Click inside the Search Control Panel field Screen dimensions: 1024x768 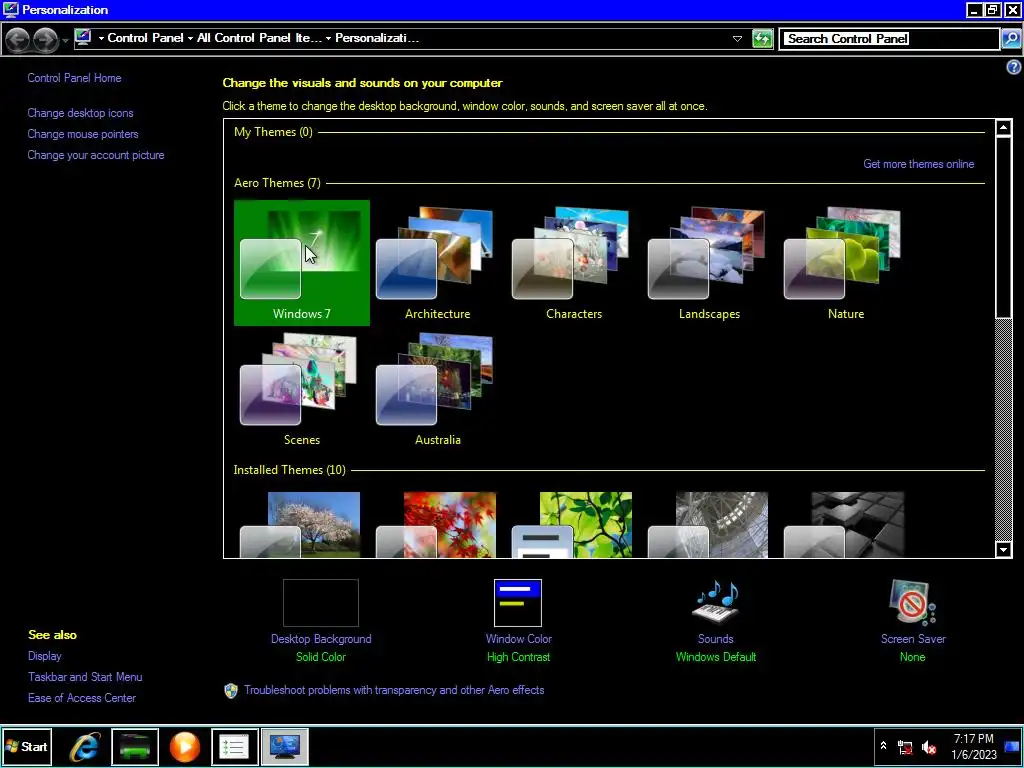tap(889, 39)
